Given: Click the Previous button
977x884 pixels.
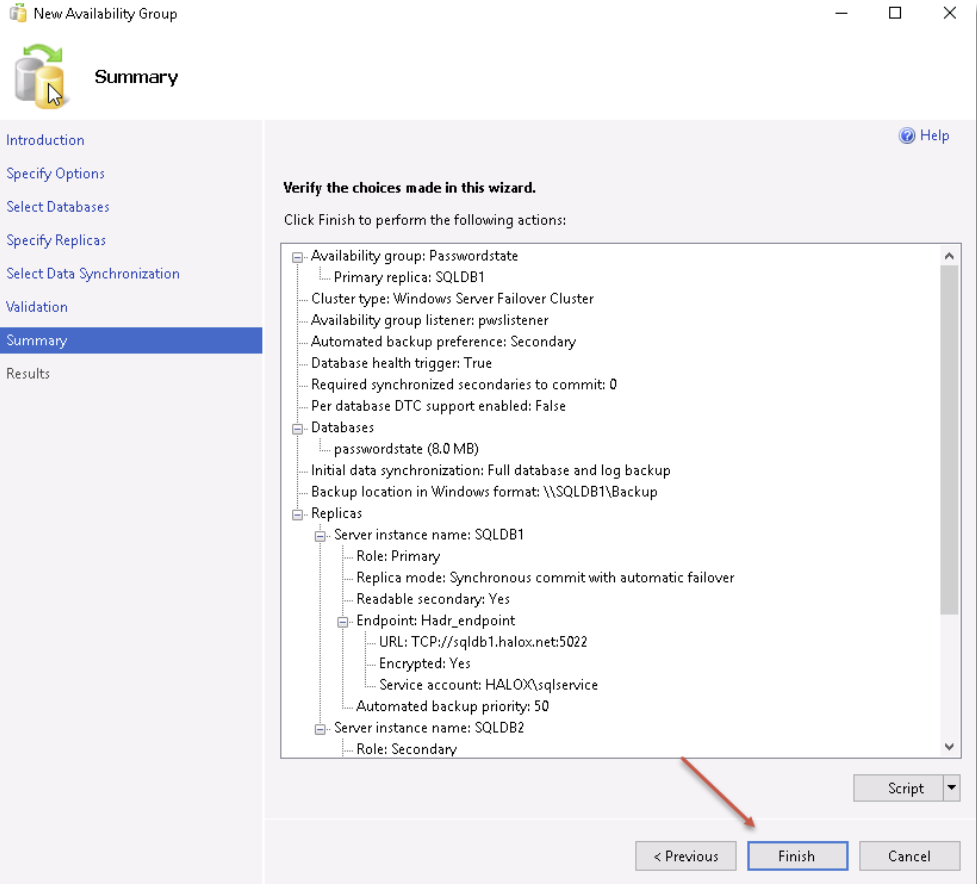Looking at the screenshot, I should (x=685, y=856).
